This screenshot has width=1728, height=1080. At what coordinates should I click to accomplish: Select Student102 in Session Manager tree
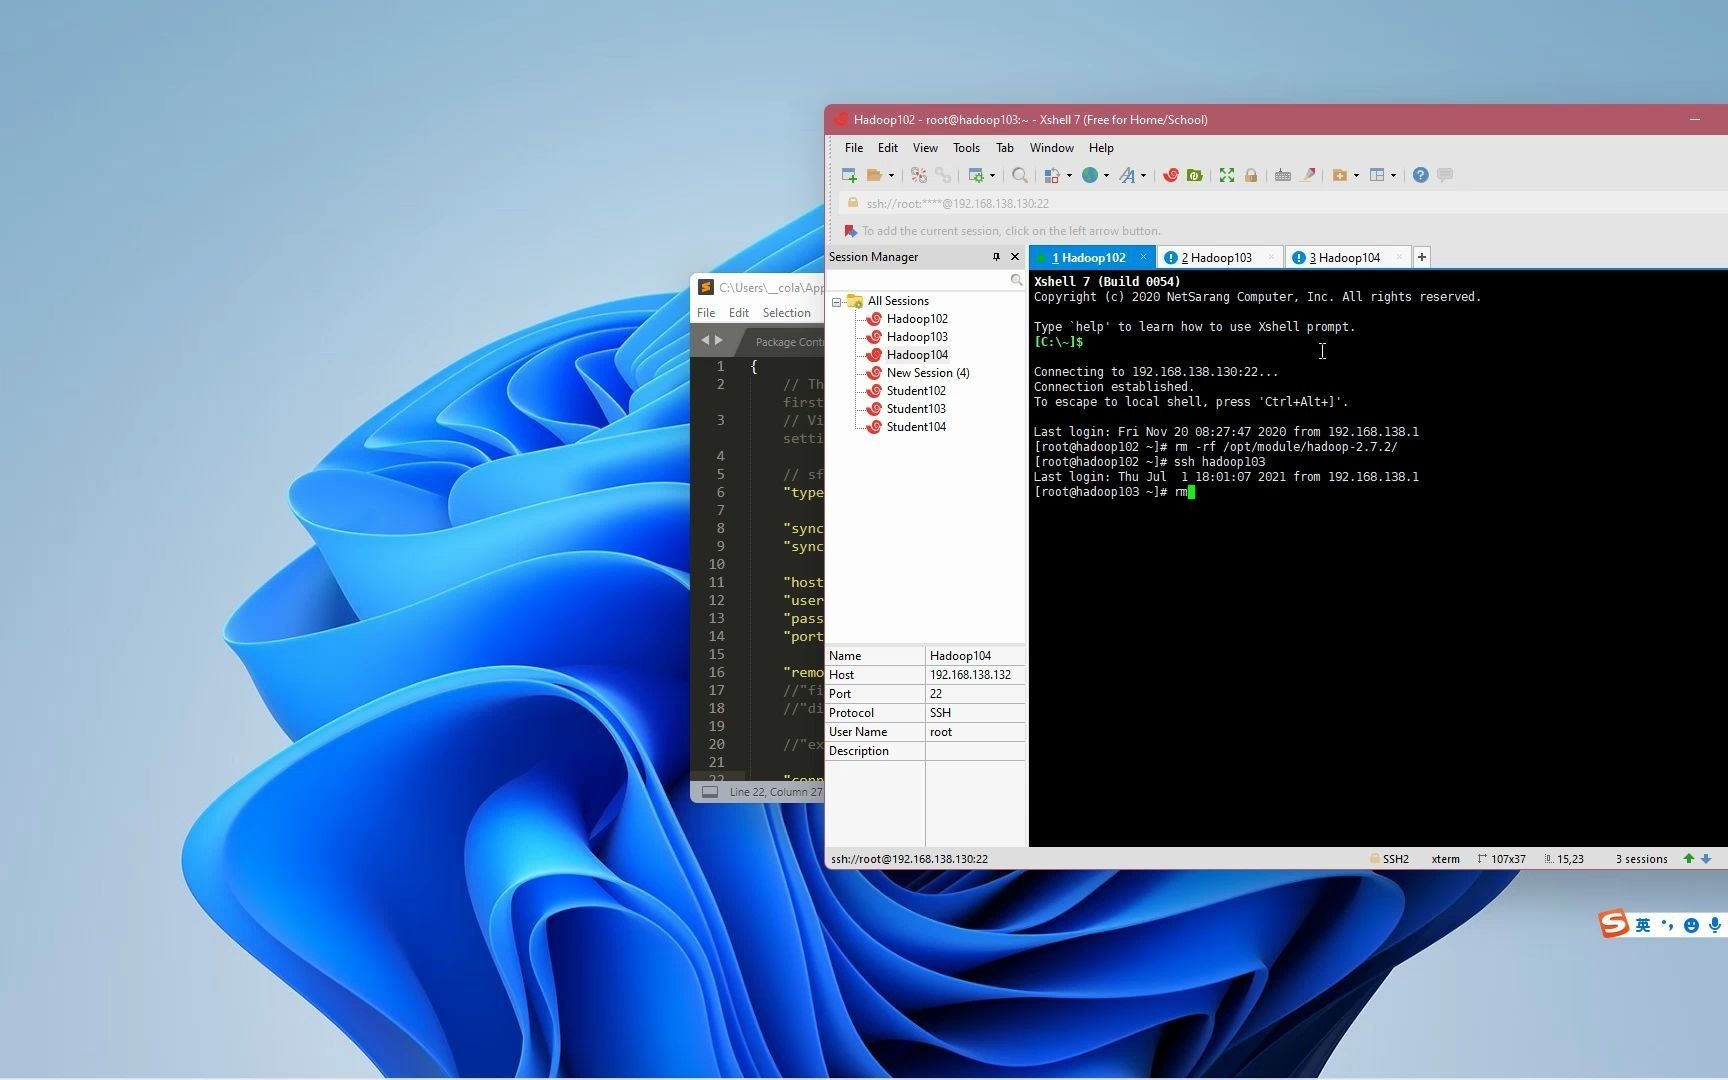(916, 391)
